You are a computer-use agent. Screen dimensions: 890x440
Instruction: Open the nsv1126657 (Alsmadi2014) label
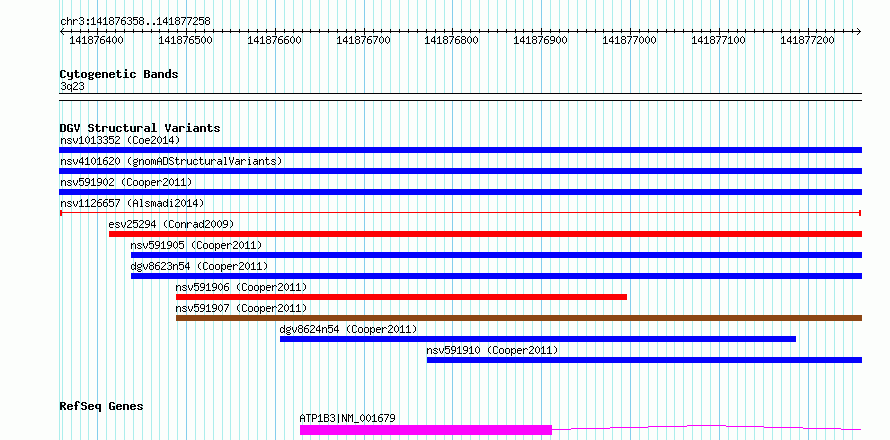coord(132,203)
